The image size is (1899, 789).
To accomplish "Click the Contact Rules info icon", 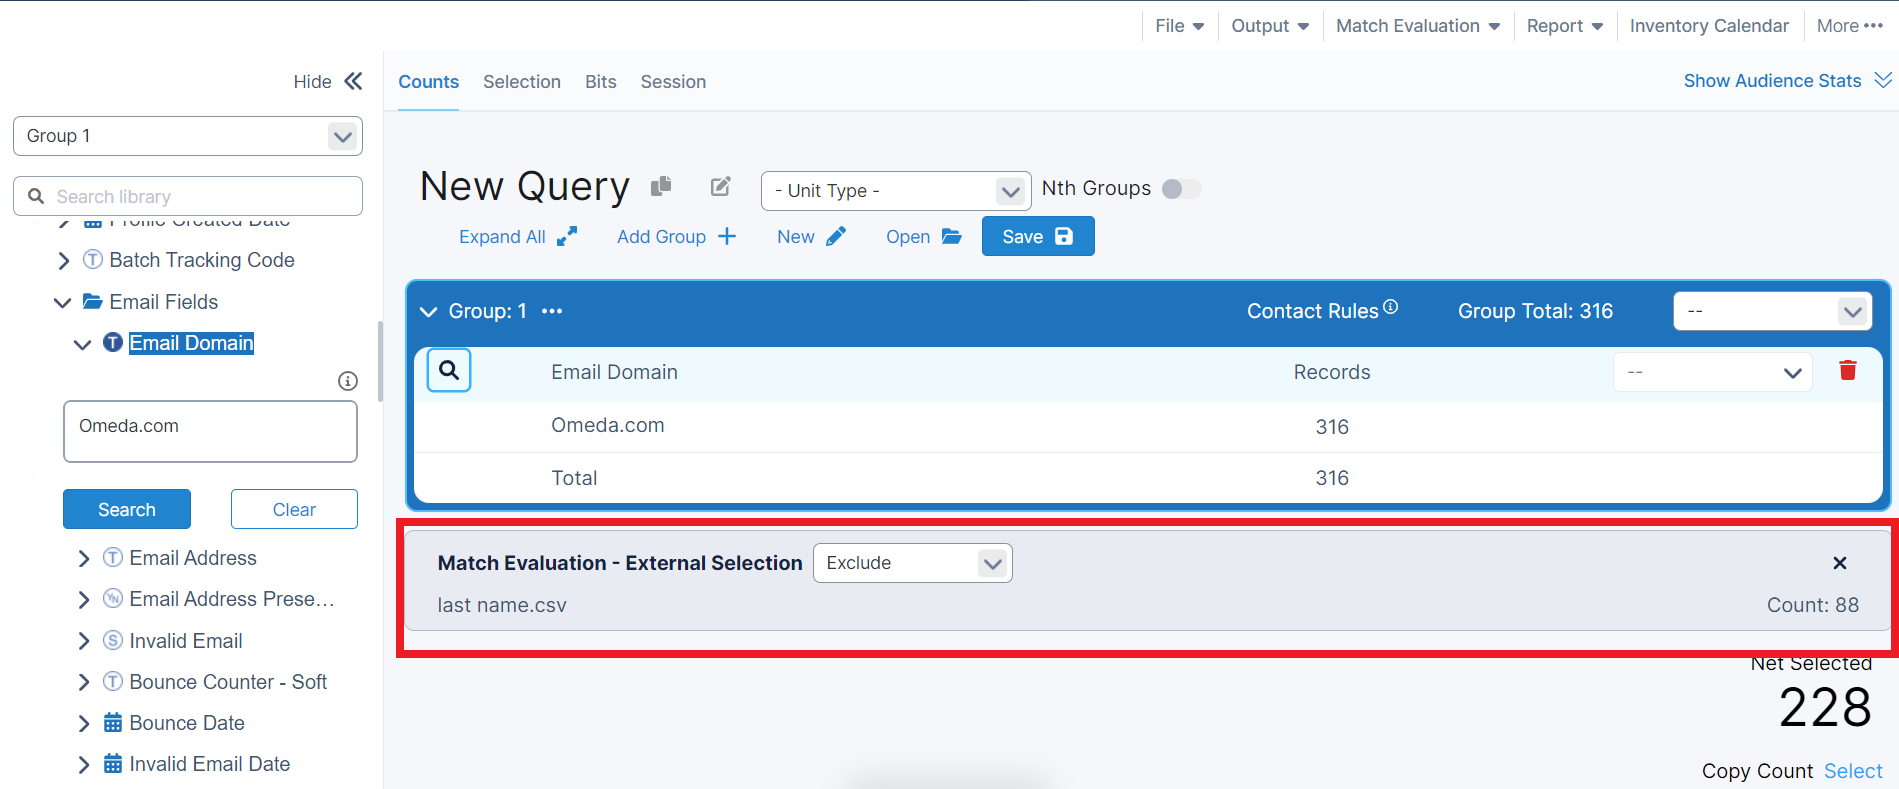I will pyautogui.click(x=1390, y=307).
